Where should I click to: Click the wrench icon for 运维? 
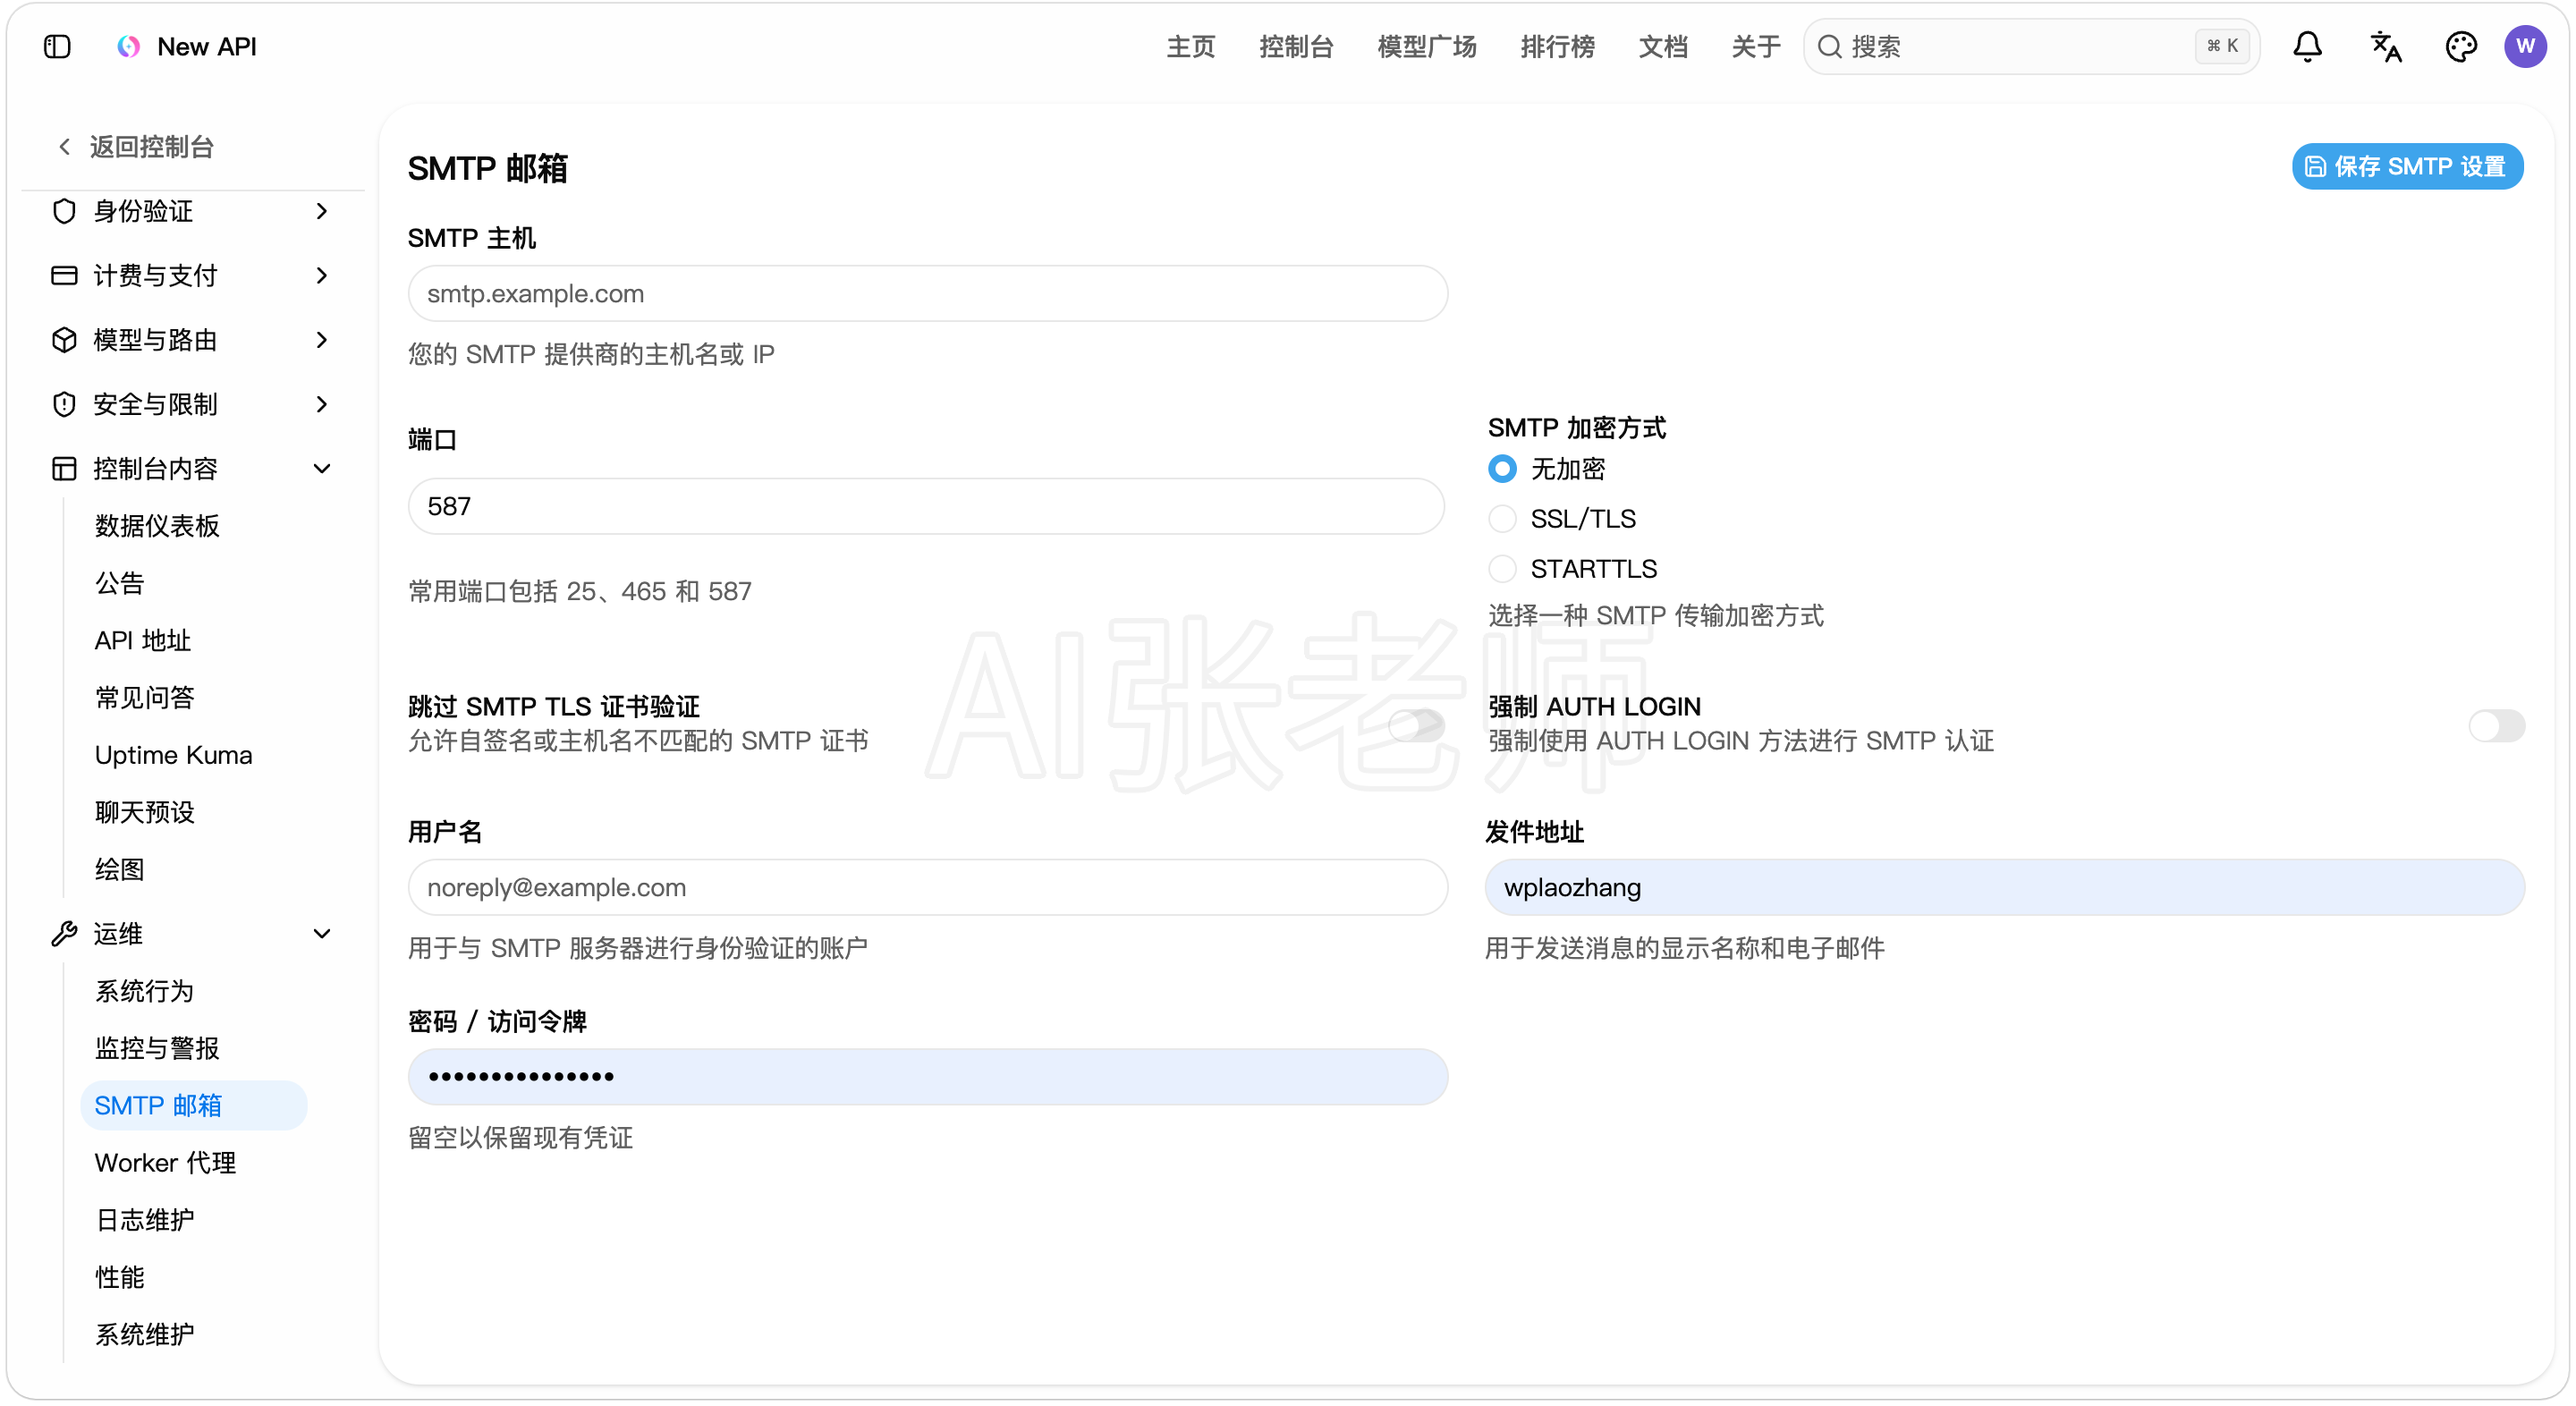click(64, 934)
